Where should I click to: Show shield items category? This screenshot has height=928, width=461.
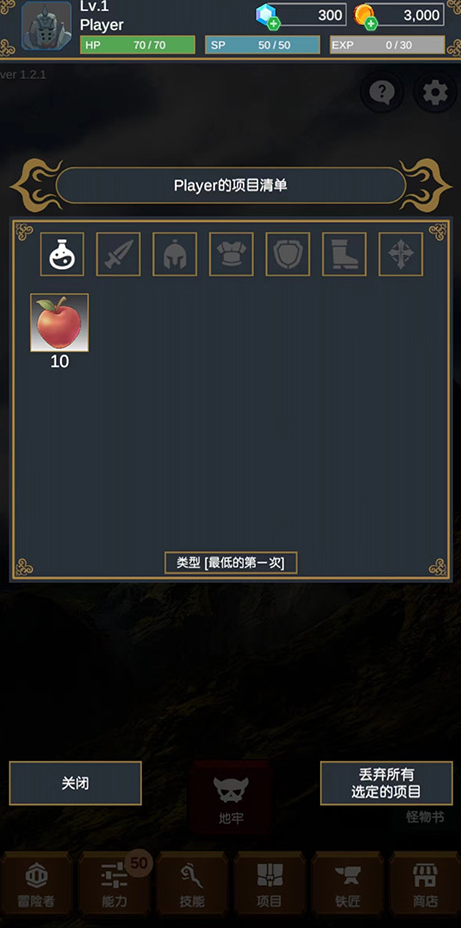(288, 254)
